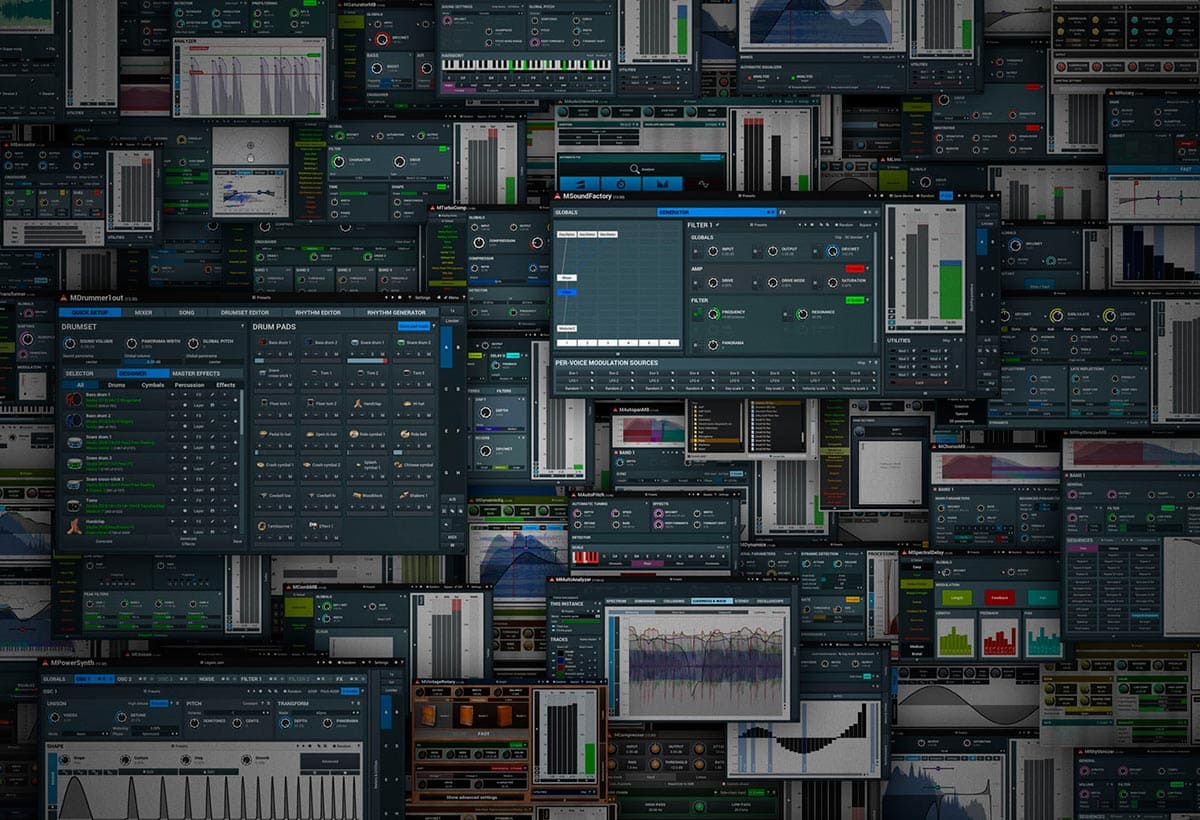This screenshot has width=1200, height=820.
Task: Open RHYTHM GENERATOR tab
Action: [x=396, y=312]
